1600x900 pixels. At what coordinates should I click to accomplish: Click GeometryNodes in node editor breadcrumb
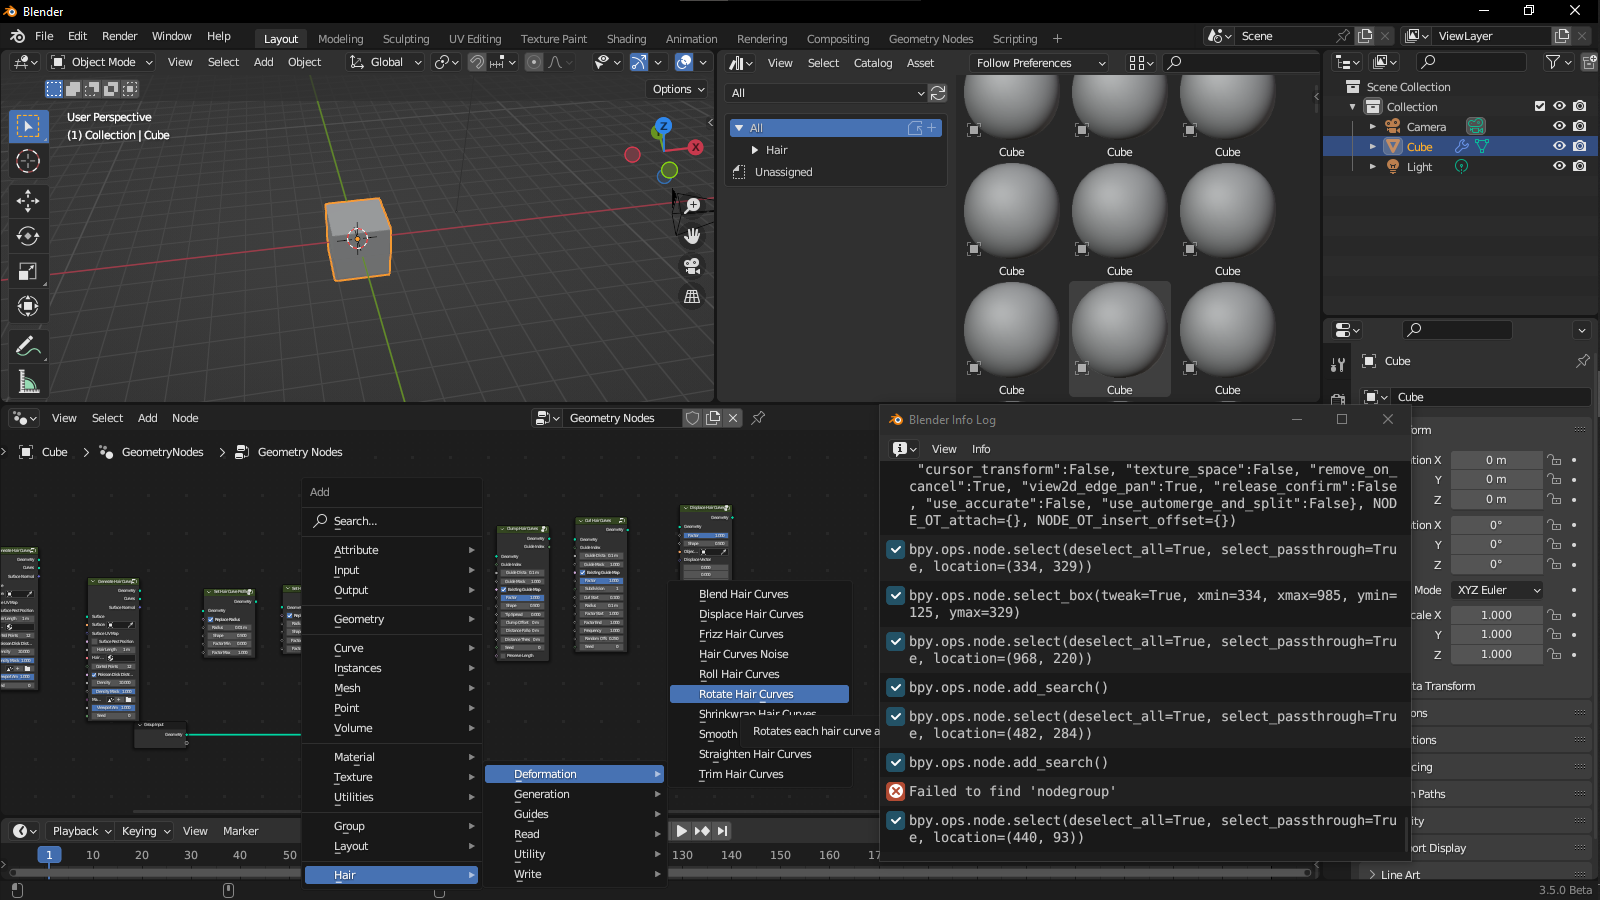[x=162, y=452]
